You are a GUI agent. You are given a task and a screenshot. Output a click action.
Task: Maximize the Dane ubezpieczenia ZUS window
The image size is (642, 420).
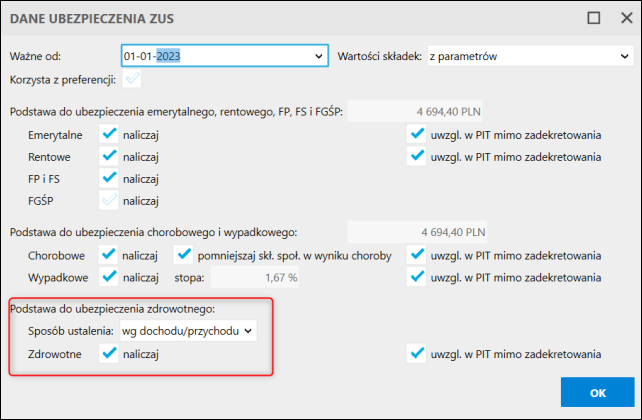594,18
